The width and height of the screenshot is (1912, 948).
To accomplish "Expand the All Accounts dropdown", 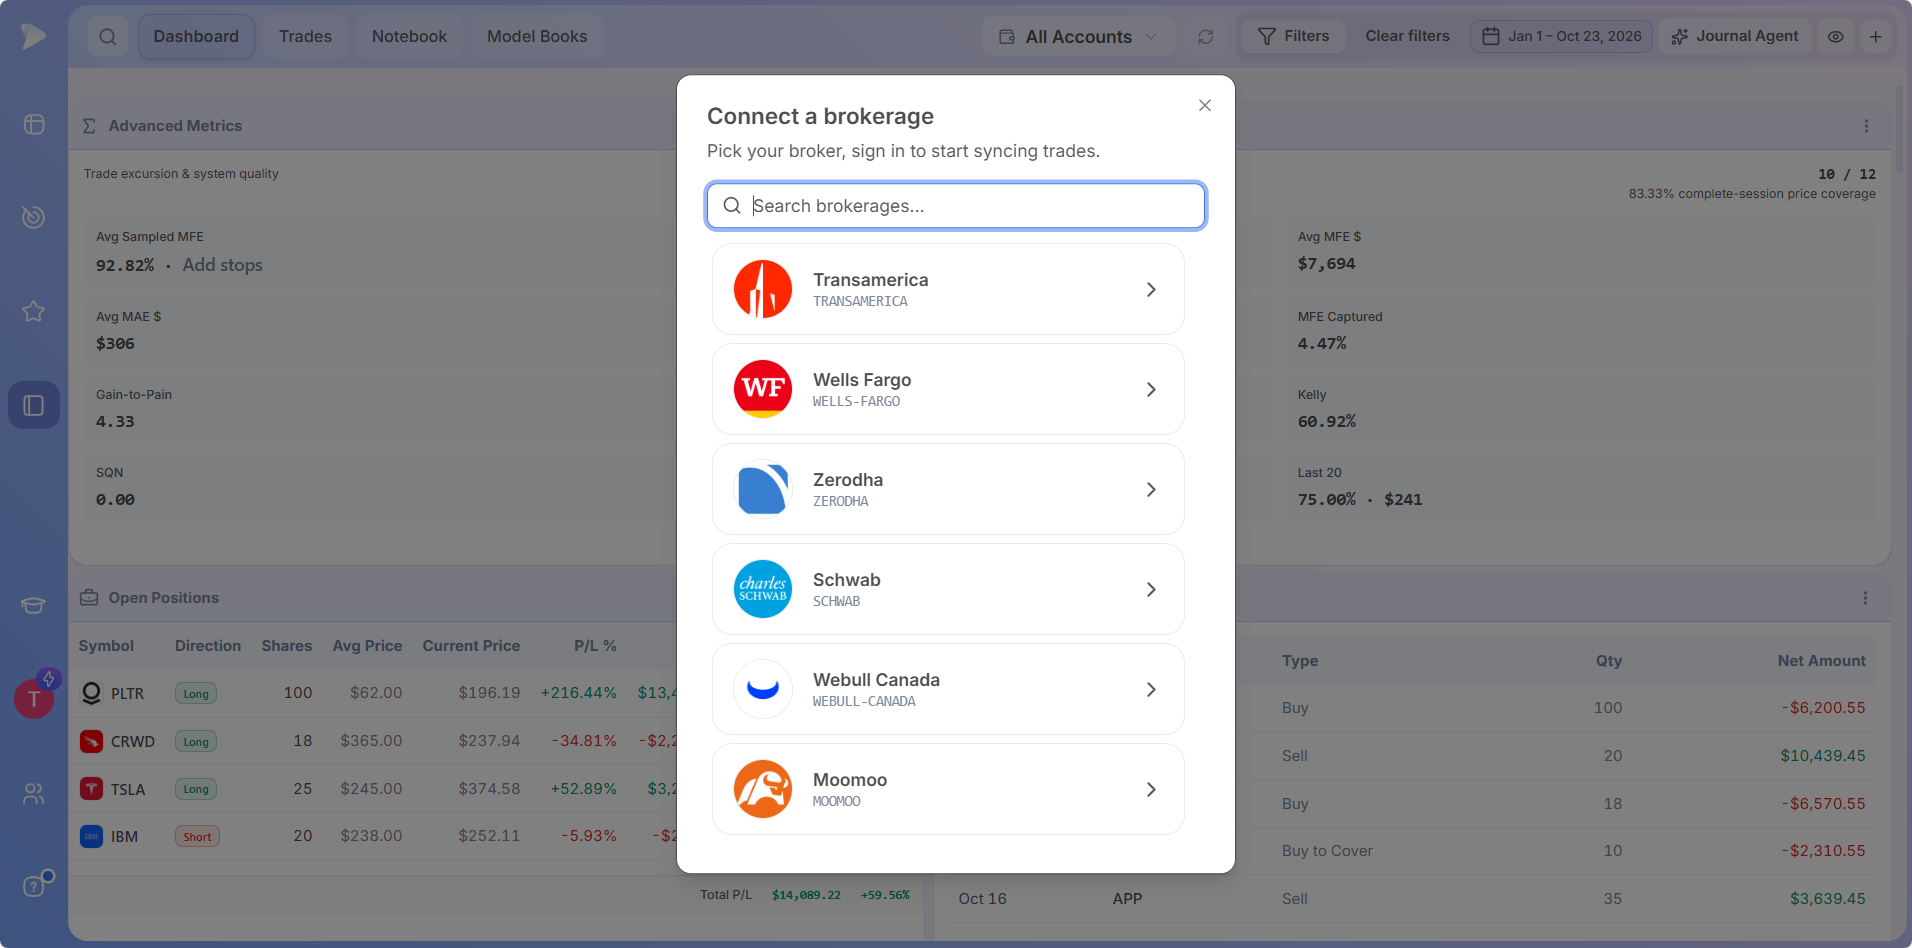I will (x=1079, y=37).
